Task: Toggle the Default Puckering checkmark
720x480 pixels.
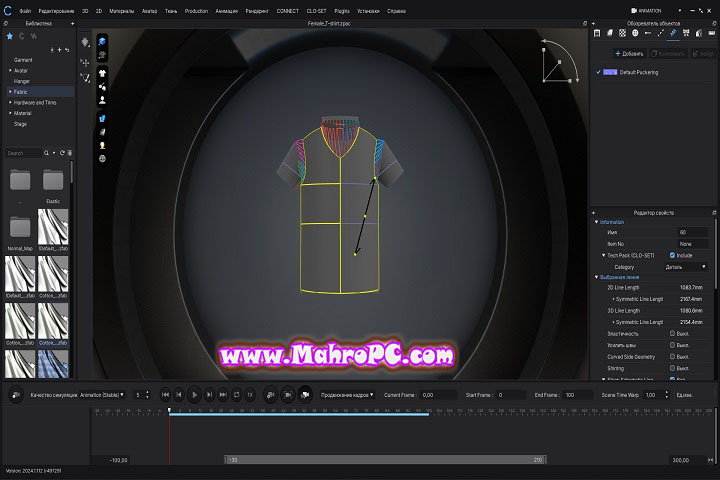Action: pyautogui.click(x=598, y=72)
